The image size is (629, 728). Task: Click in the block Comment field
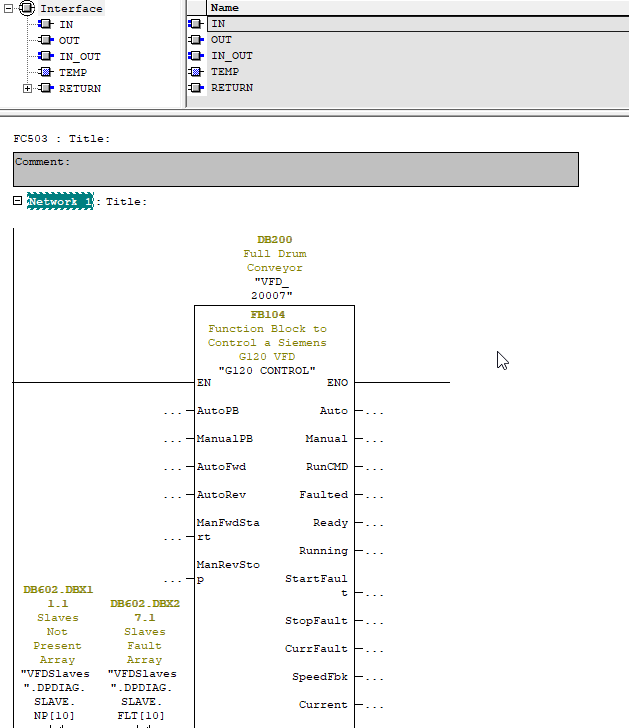pyautogui.click(x=296, y=169)
